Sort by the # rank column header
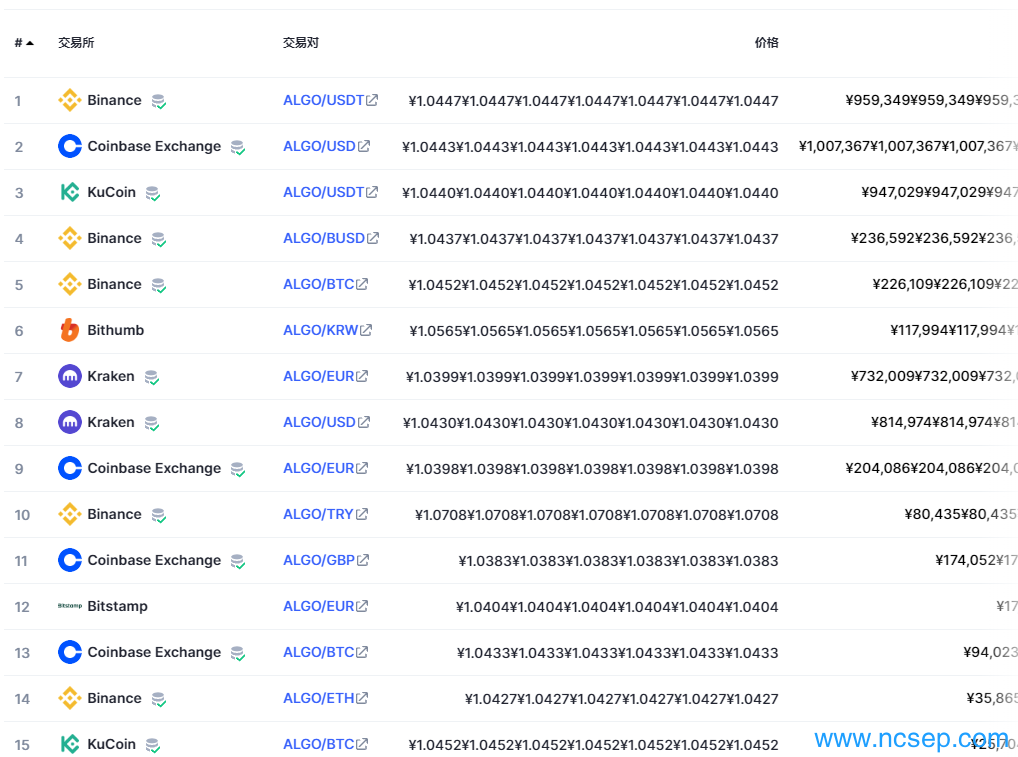Screen dimensions: 1018x757 [24, 43]
